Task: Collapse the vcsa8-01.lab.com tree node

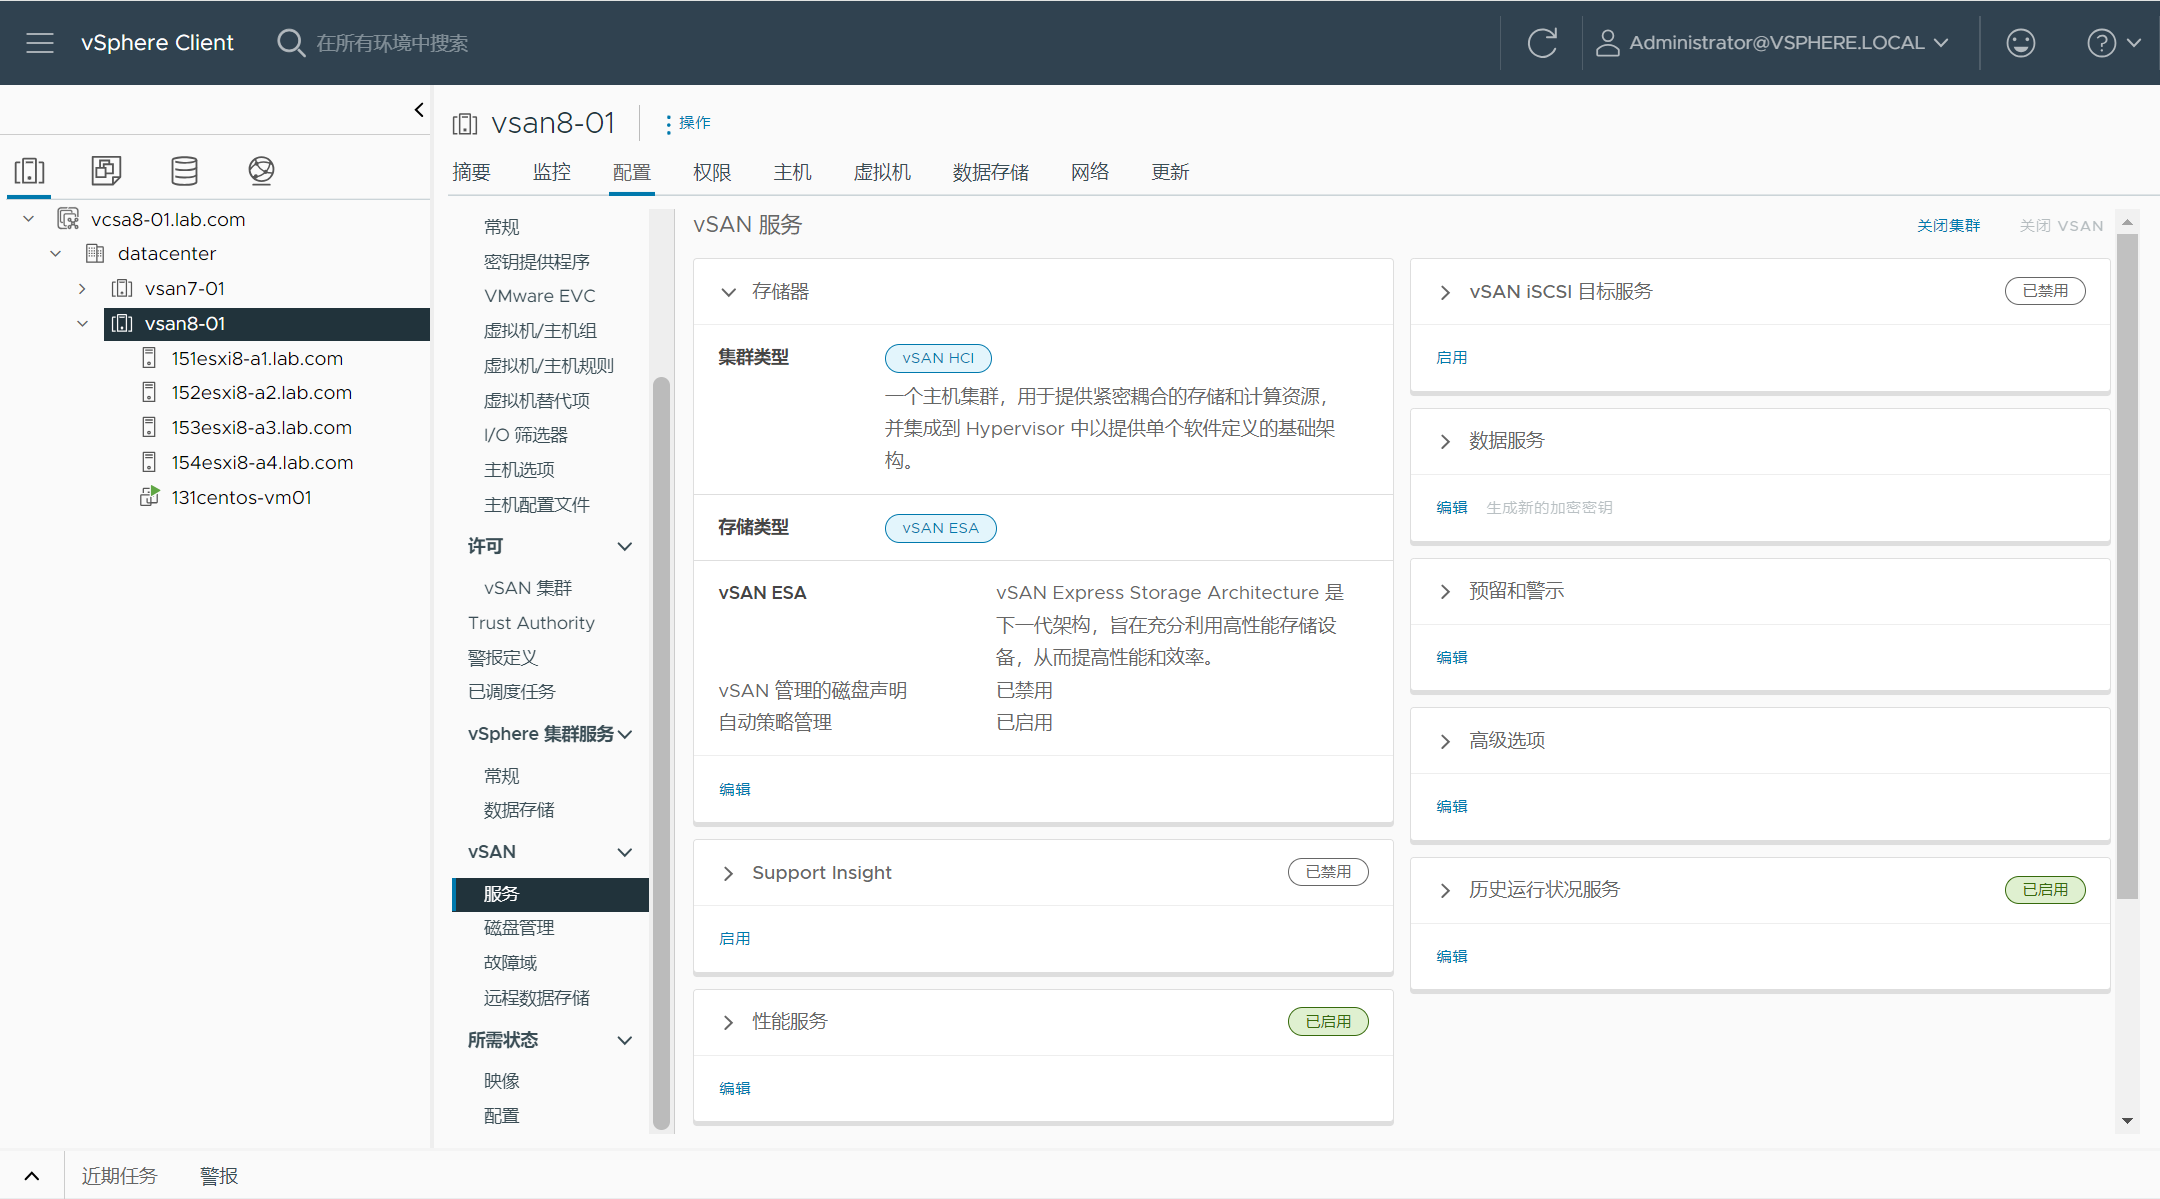Action: [x=29, y=219]
